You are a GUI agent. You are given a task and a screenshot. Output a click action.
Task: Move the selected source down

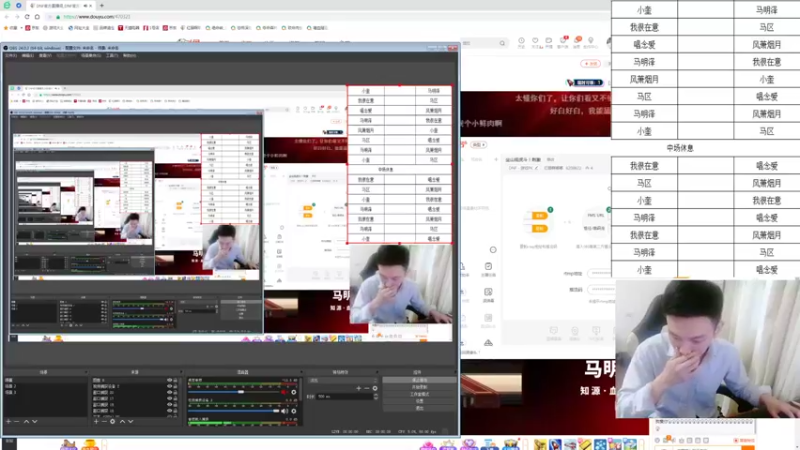coord(131,421)
